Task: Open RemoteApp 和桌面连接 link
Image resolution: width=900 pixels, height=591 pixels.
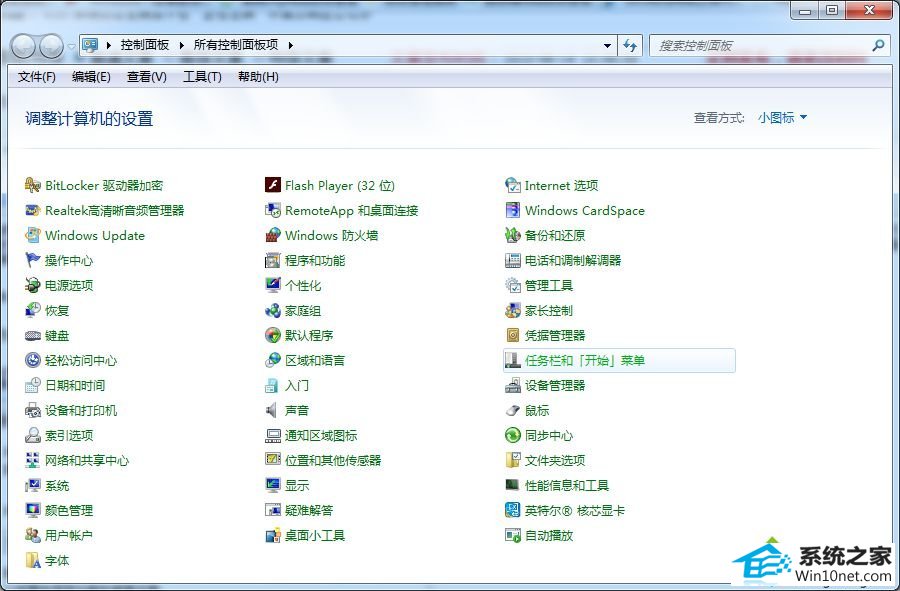Action: pos(351,211)
